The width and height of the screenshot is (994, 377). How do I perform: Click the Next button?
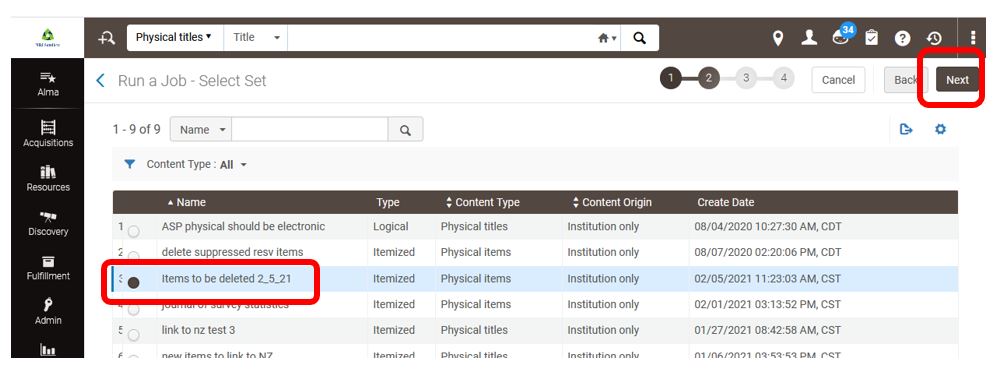click(x=957, y=80)
